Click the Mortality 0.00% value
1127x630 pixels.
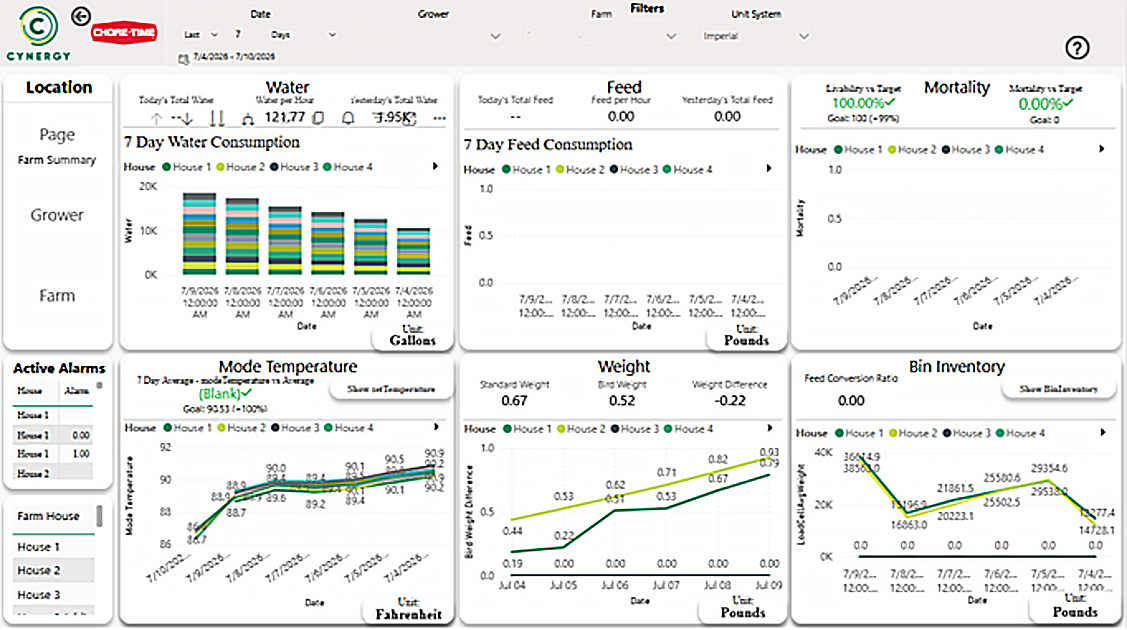pos(1040,104)
